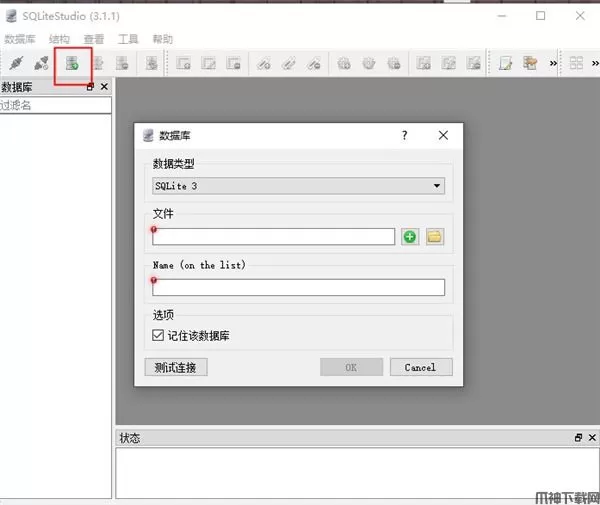600x505 pixels.
Task: Open the 工具 menu
Action: [128, 39]
